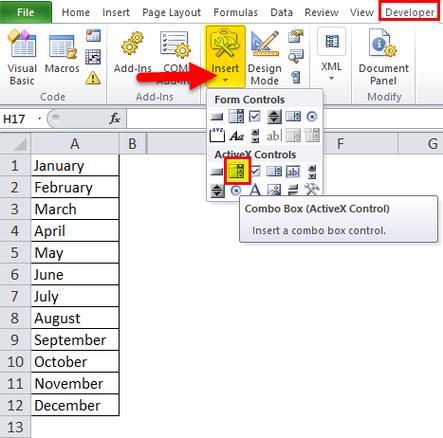Switch to the Insert ribbon tab
The height and width of the screenshot is (438, 443).
coord(116,13)
